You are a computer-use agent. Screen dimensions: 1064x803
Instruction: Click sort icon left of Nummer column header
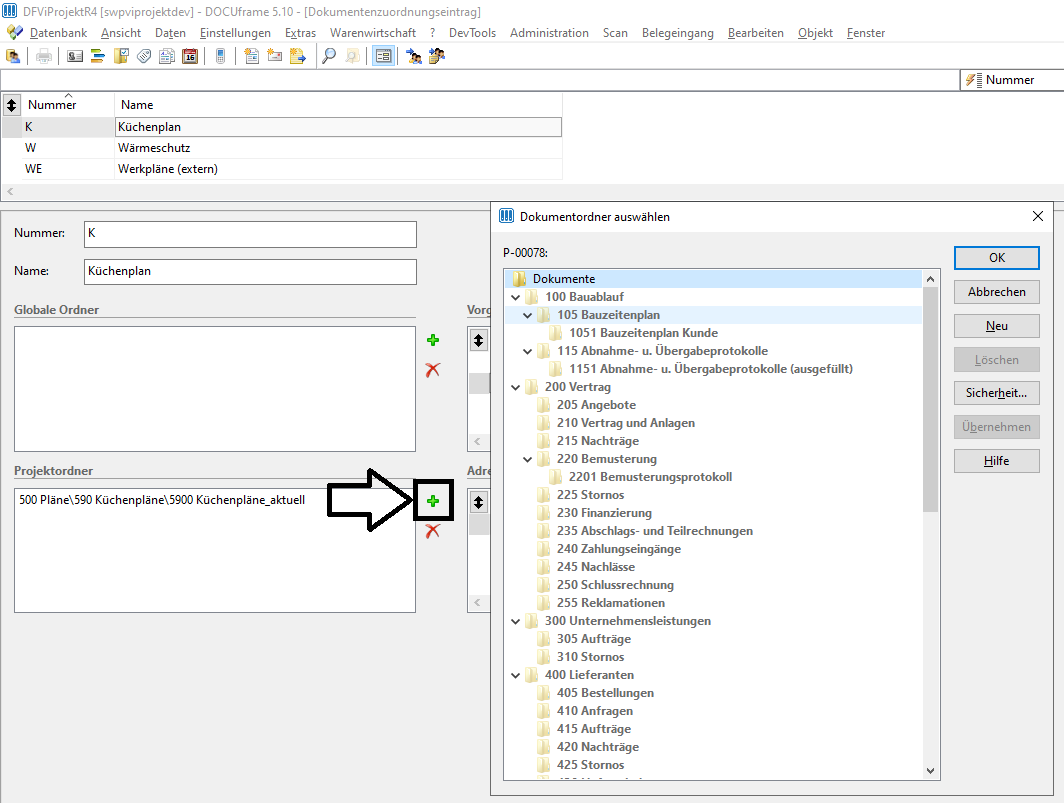click(12, 105)
